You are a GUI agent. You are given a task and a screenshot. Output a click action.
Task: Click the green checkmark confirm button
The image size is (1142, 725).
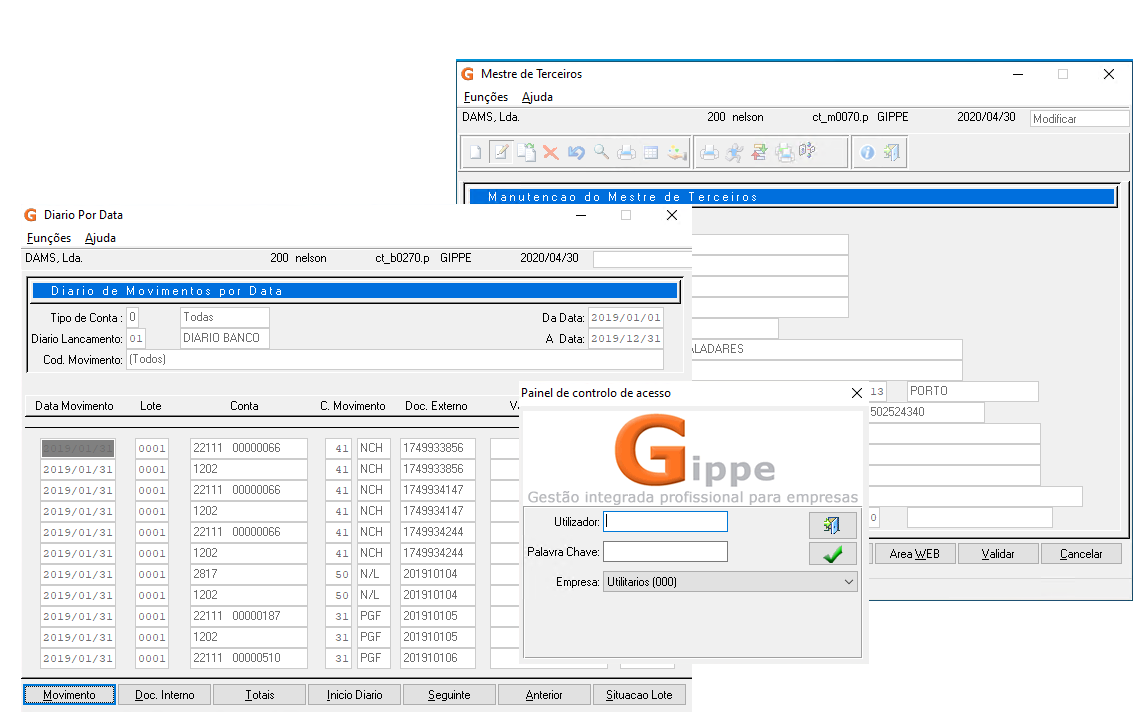[x=832, y=554]
